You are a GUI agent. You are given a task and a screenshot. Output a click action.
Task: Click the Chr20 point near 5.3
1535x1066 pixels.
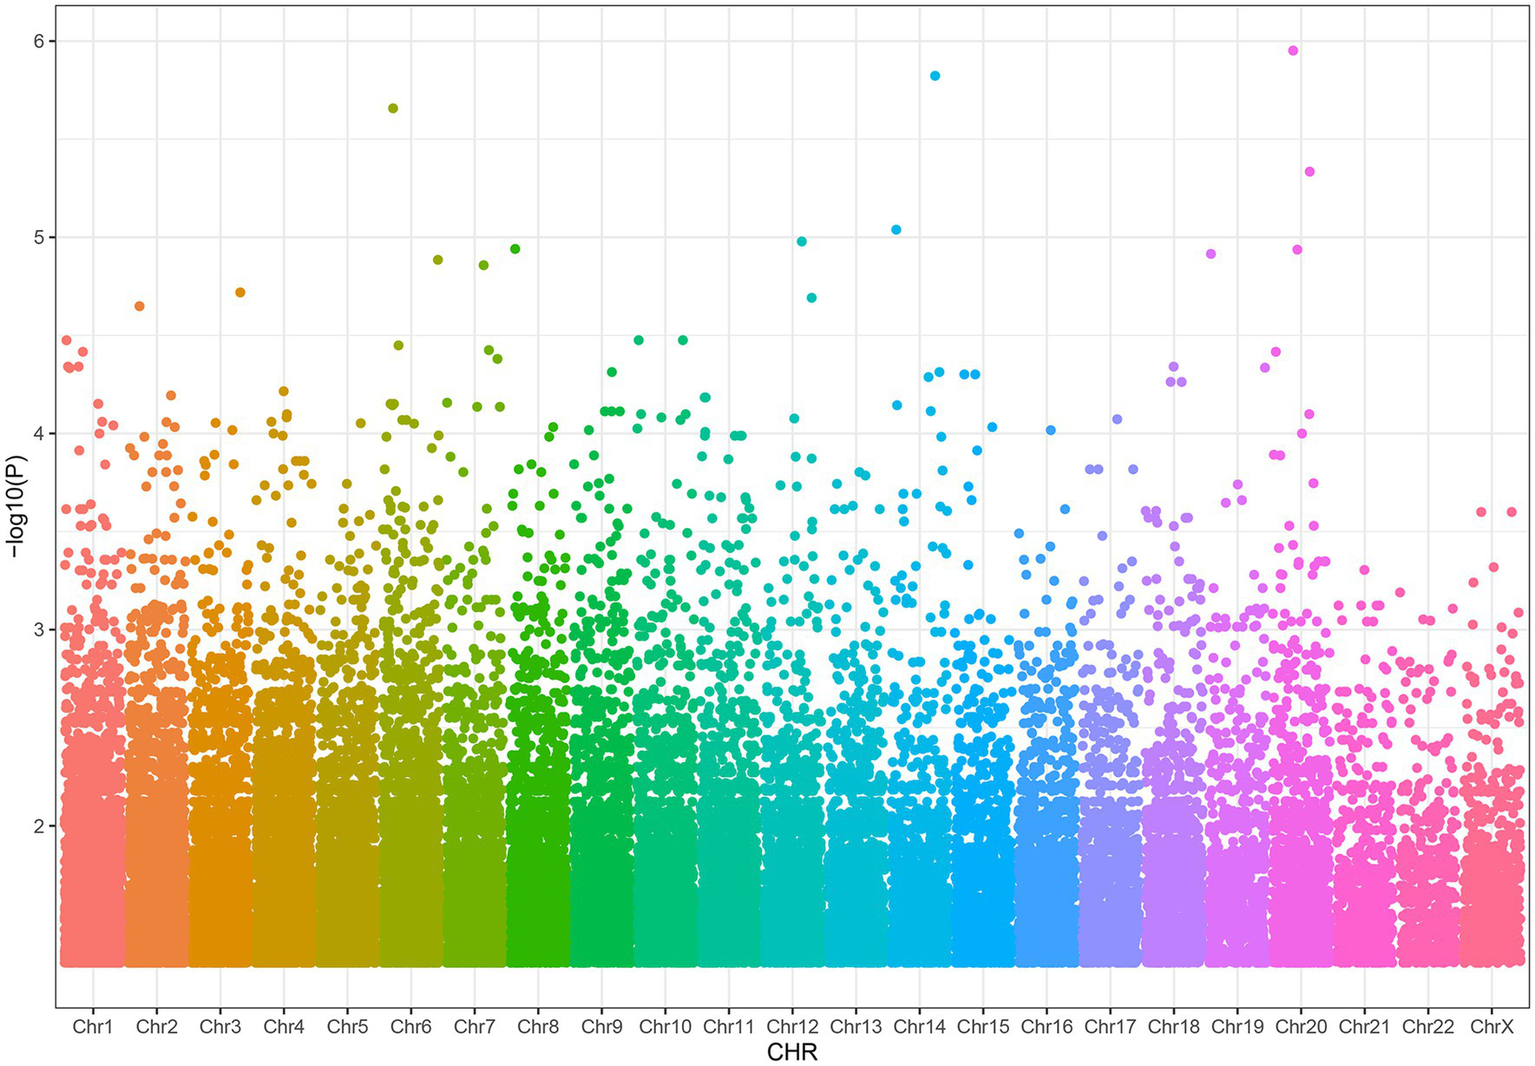coord(1309,172)
